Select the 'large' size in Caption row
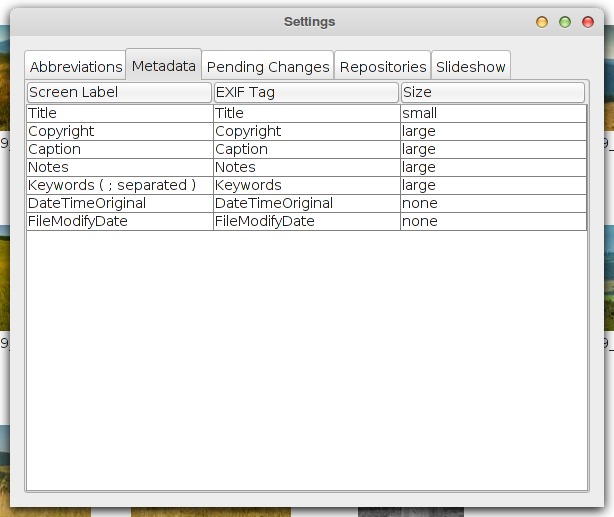This screenshot has width=614, height=517. [x=493, y=150]
